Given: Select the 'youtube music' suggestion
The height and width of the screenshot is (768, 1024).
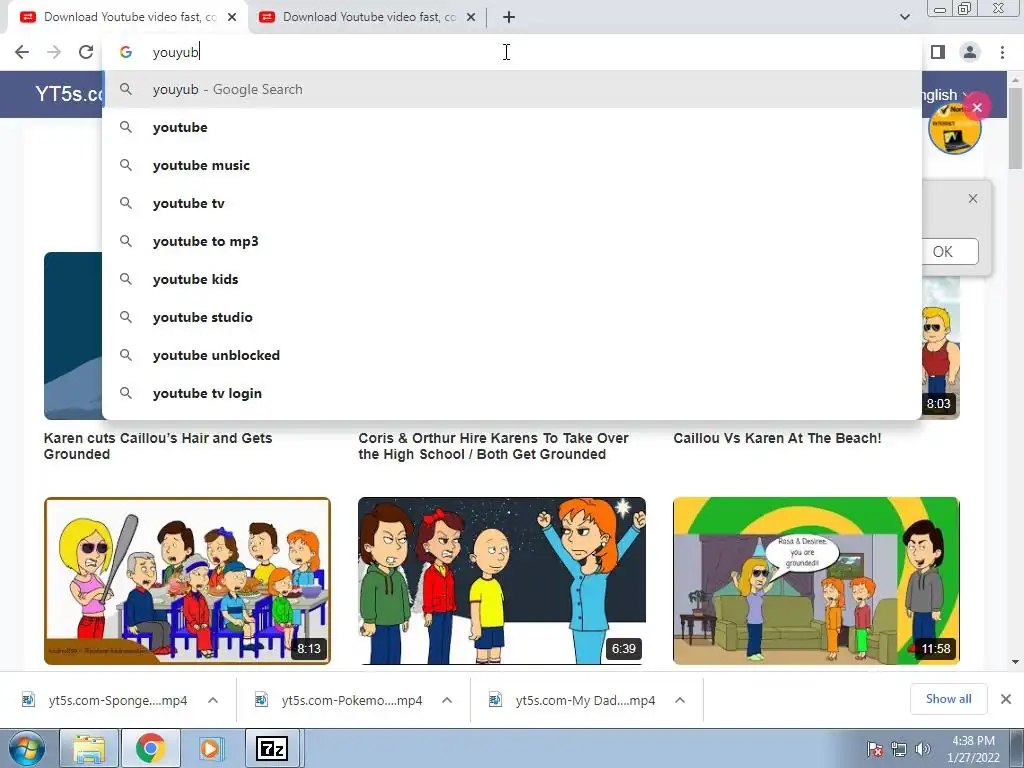Looking at the screenshot, I should 511,165.
